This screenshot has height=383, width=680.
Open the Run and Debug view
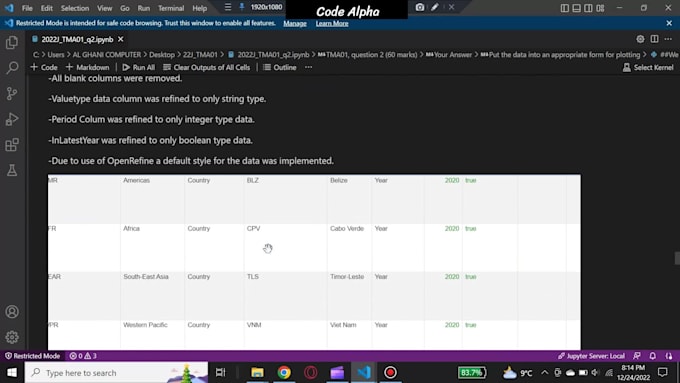pyautogui.click(x=12, y=119)
